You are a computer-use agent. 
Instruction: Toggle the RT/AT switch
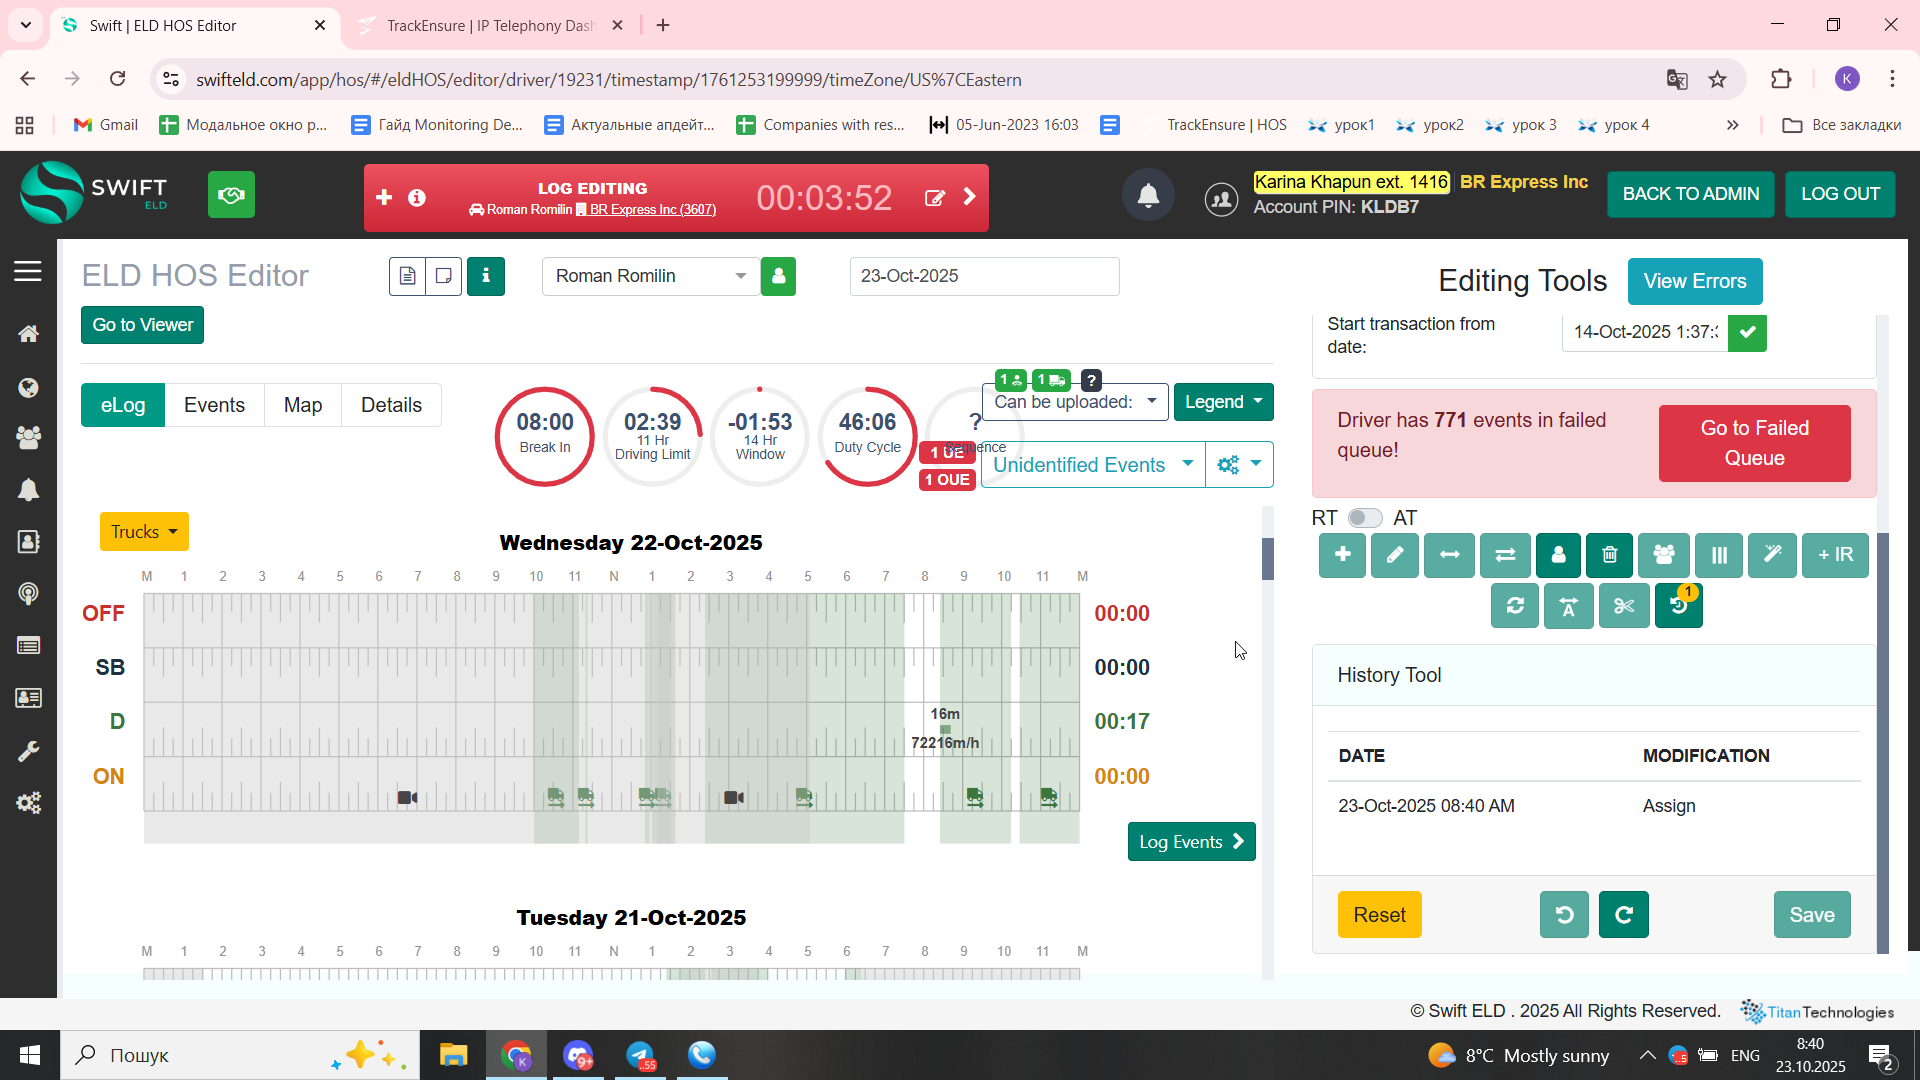1364,518
